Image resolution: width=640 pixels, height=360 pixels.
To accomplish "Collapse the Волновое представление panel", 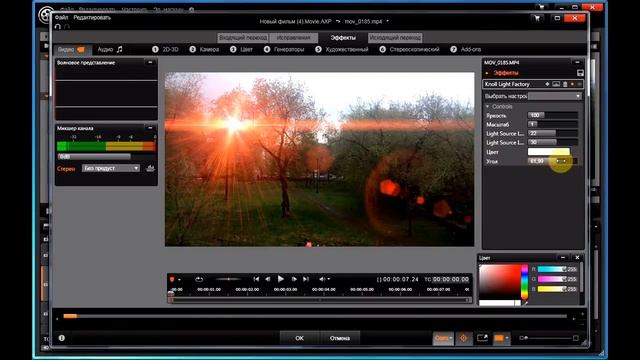I will (150, 62).
